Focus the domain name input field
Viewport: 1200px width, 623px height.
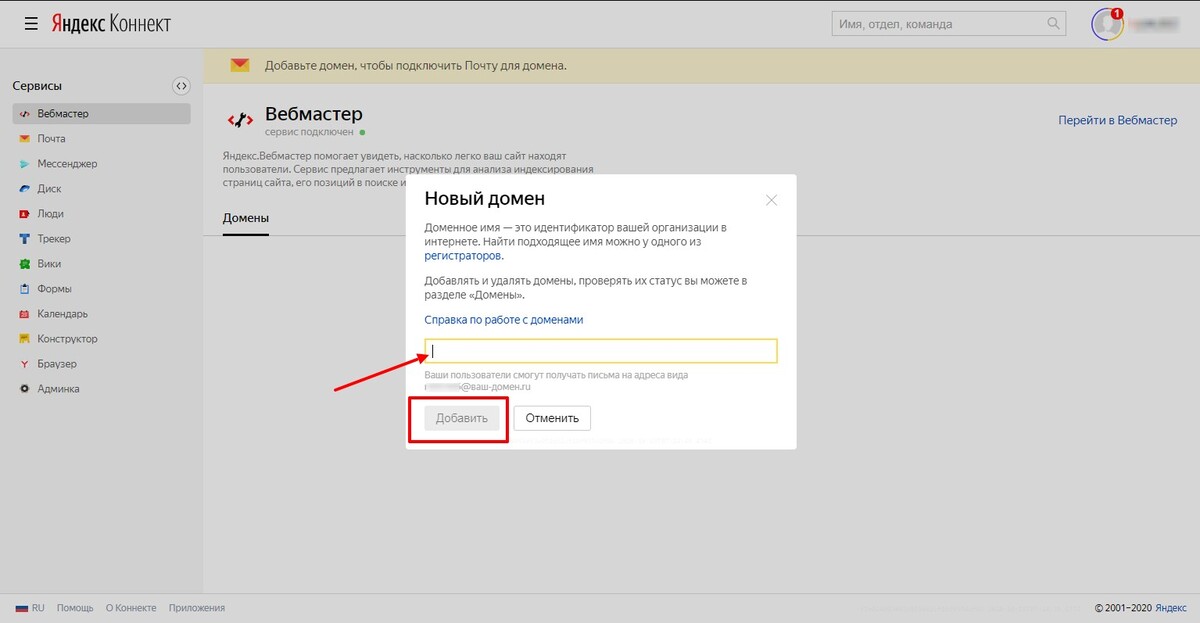(x=601, y=351)
